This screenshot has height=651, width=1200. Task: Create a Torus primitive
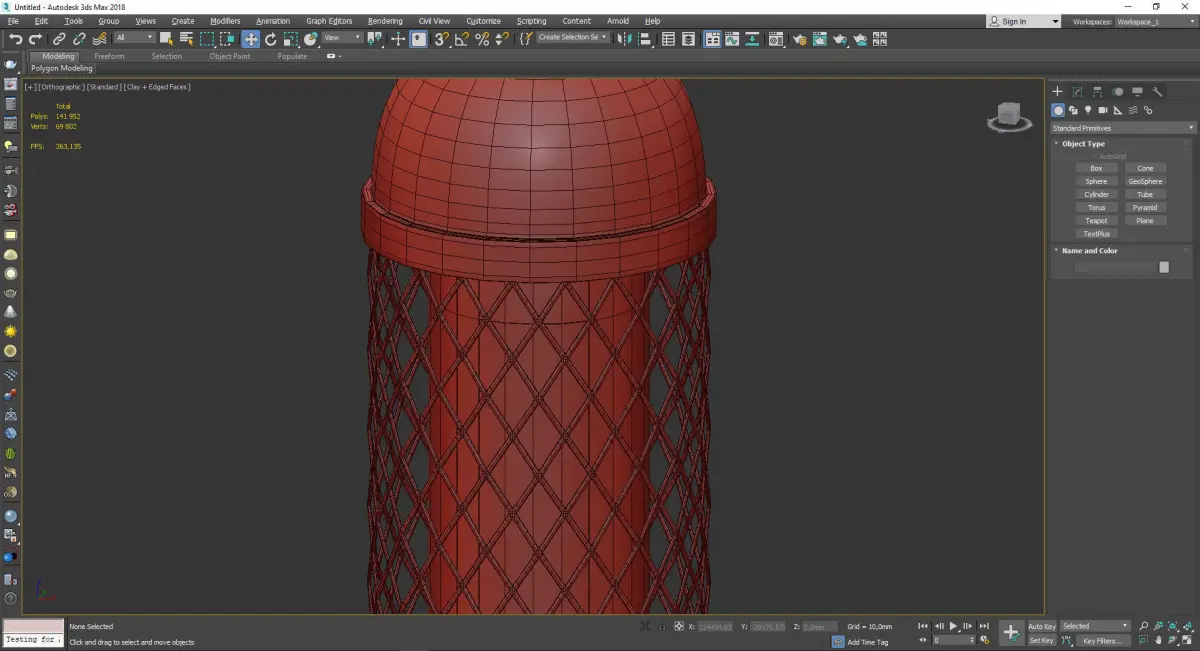1096,207
